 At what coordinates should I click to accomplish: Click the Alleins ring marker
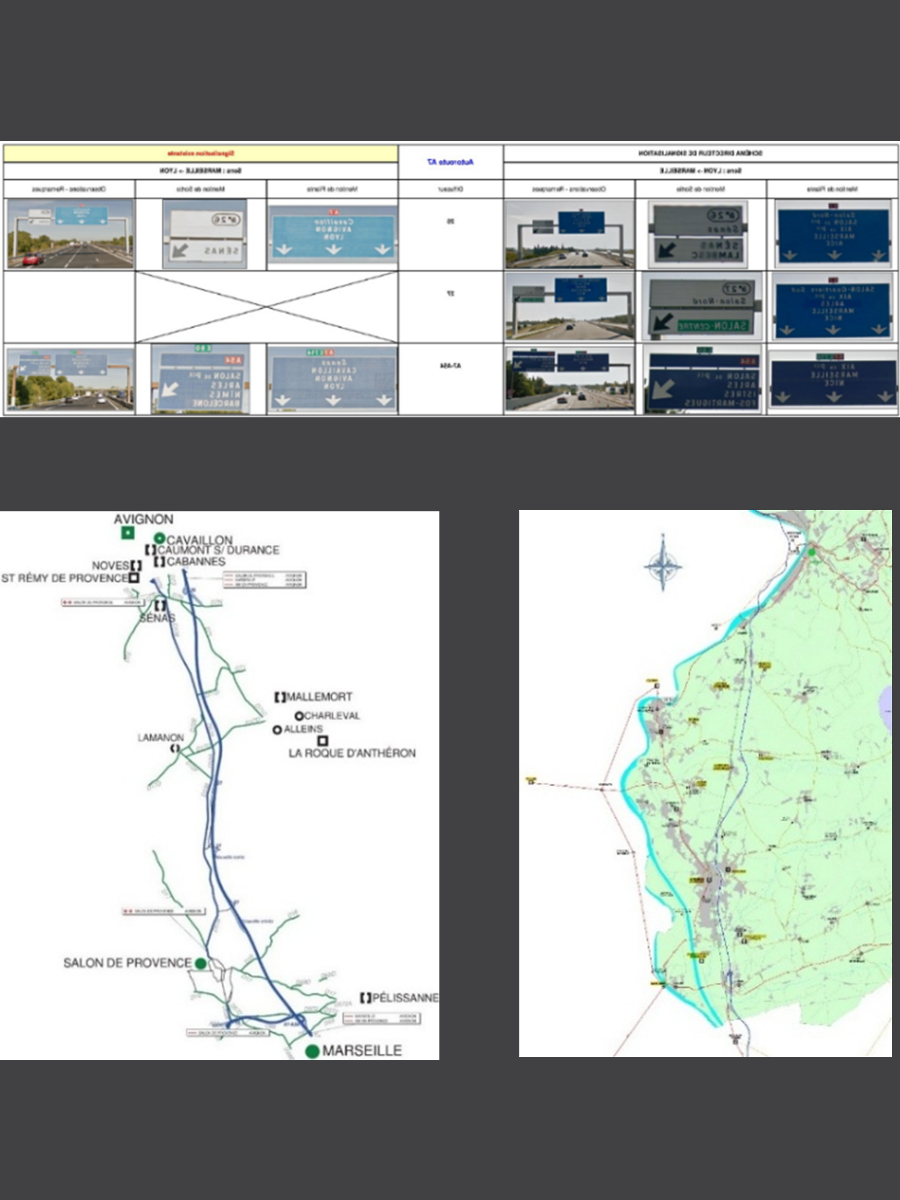(x=277, y=730)
